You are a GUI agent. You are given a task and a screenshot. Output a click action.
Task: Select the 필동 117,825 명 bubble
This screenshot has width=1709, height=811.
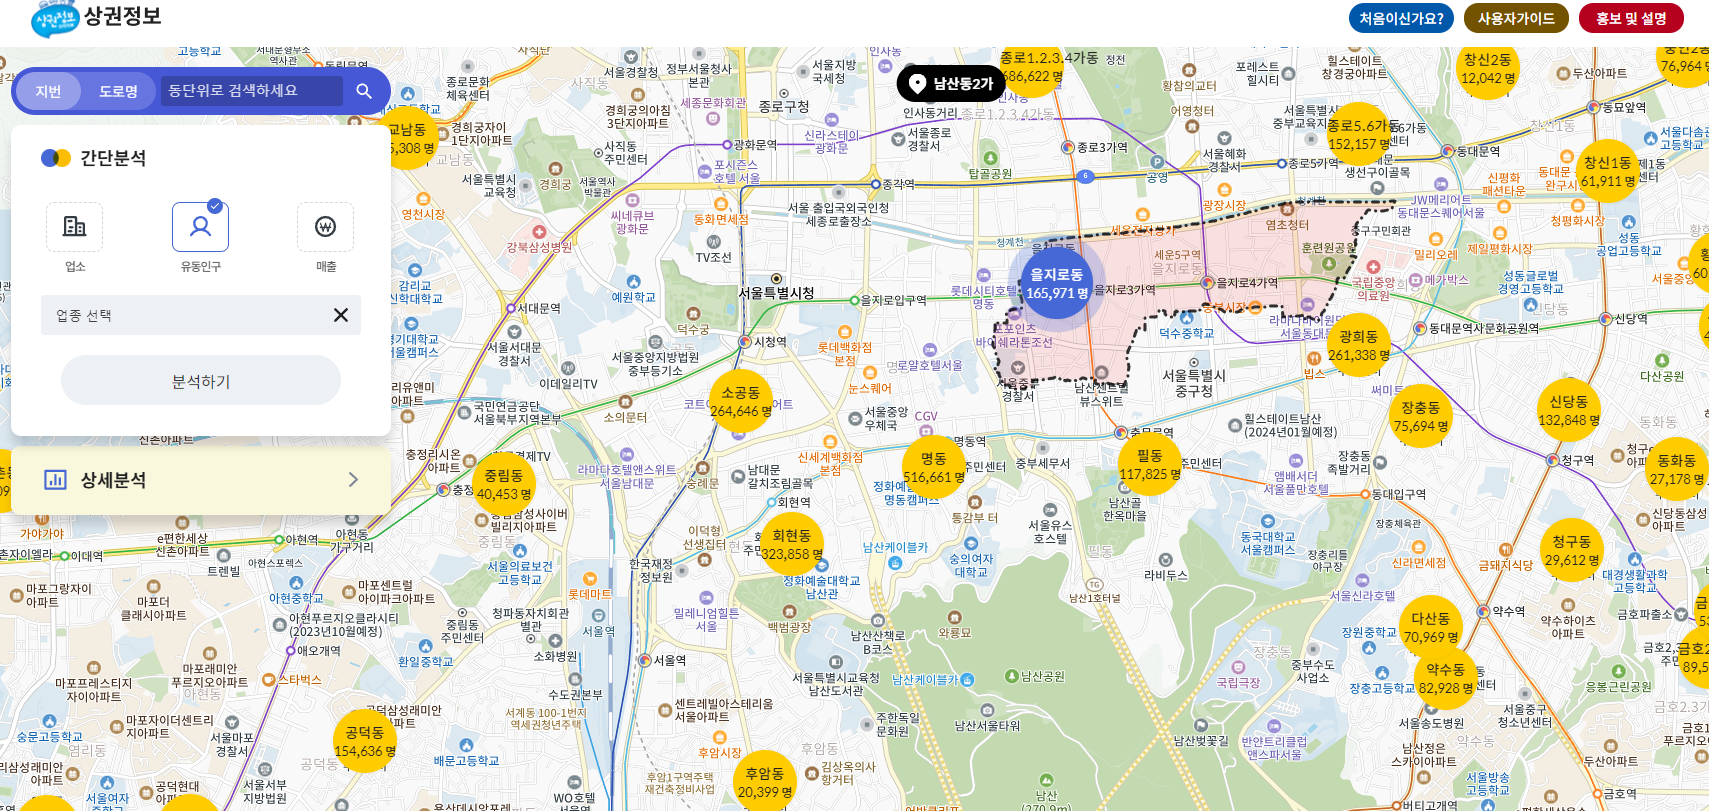pyautogui.click(x=1150, y=465)
